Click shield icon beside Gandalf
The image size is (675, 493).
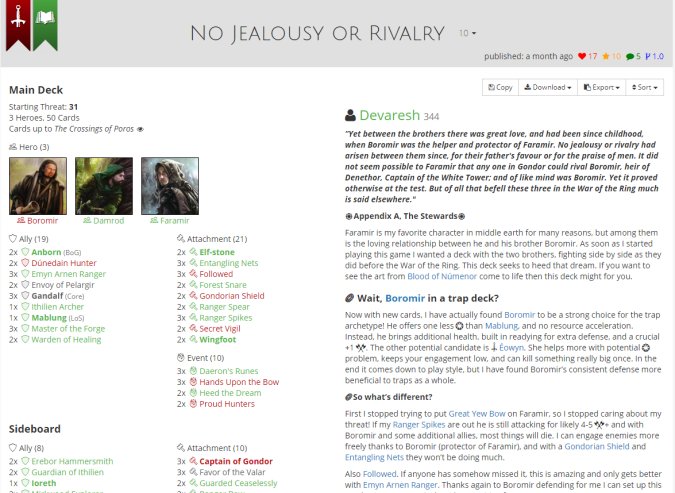click(25, 296)
